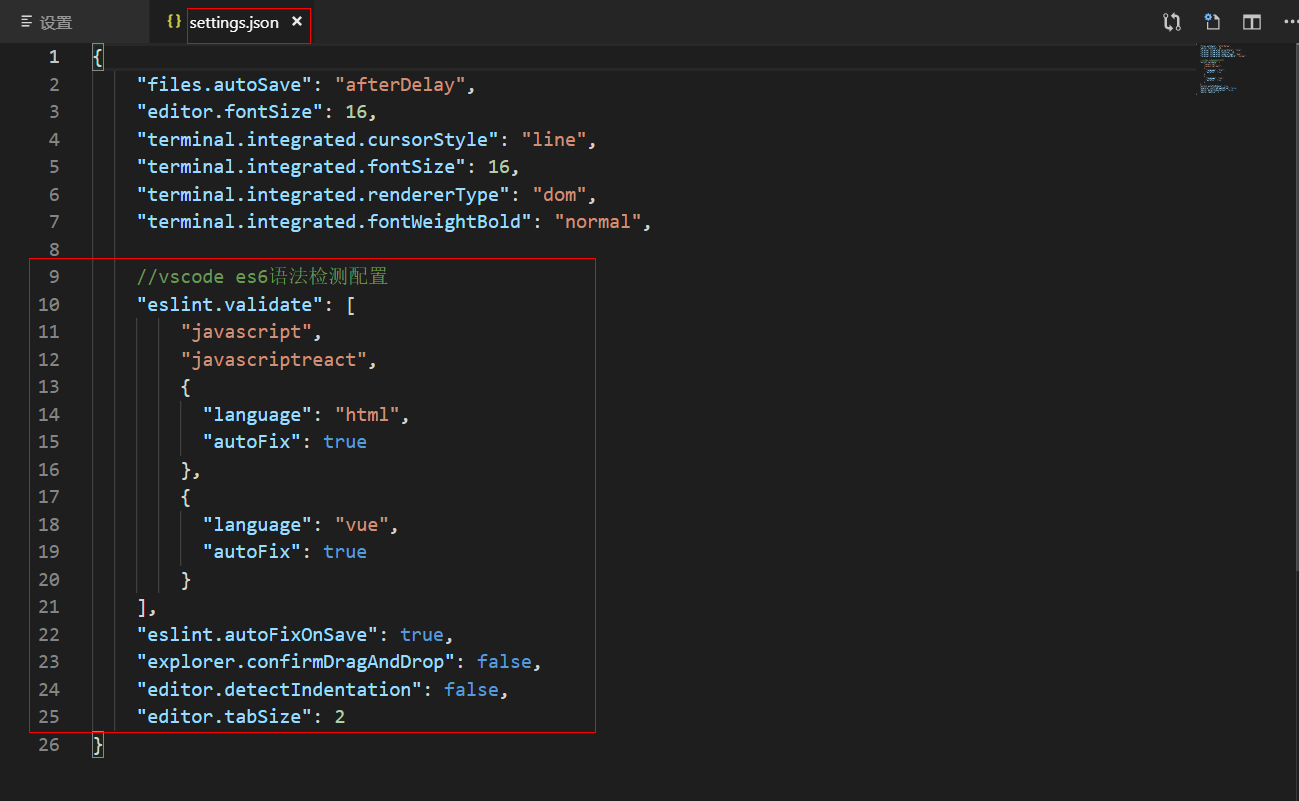Viewport: 1299px width, 801px height.
Task: Click the {} JSON icon on the tab
Action: (174, 20)
